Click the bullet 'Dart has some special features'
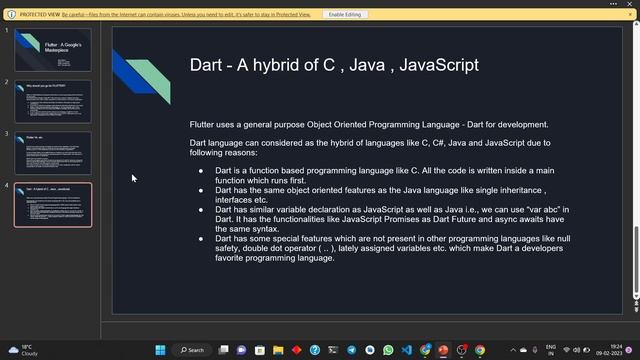 click(393, 248)
